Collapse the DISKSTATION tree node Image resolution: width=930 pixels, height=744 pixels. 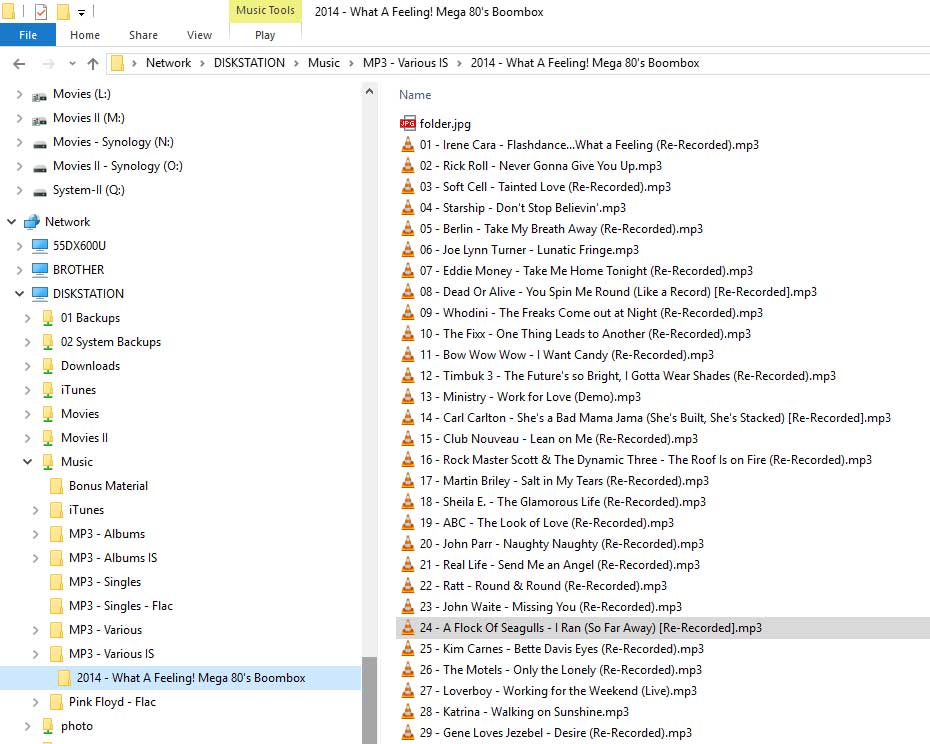20,294
